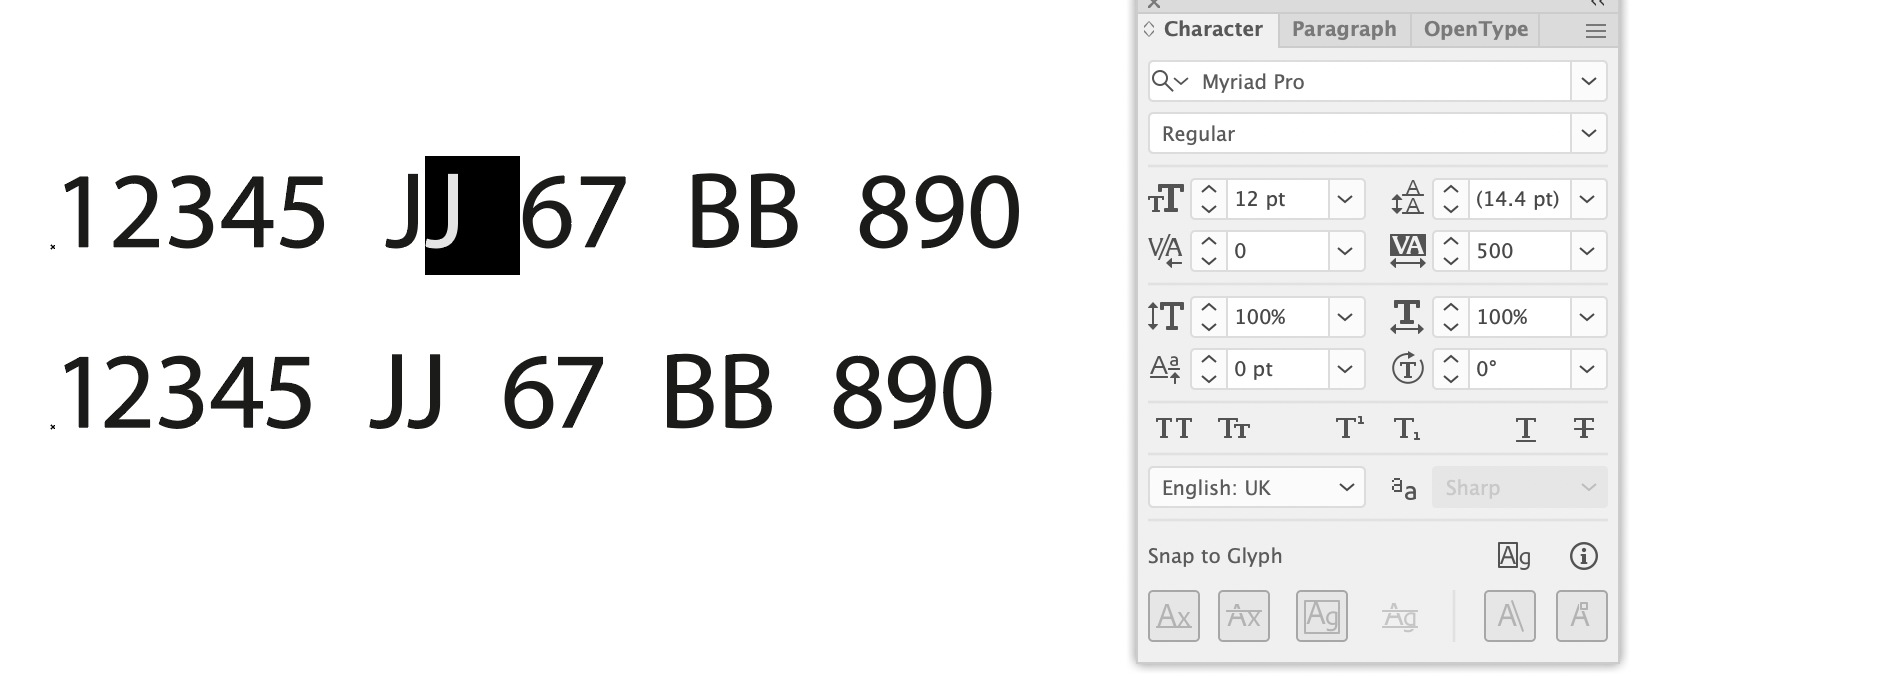Toggle snap to glyph bounds
The image size is (1894, 680).
[1321, 616]
